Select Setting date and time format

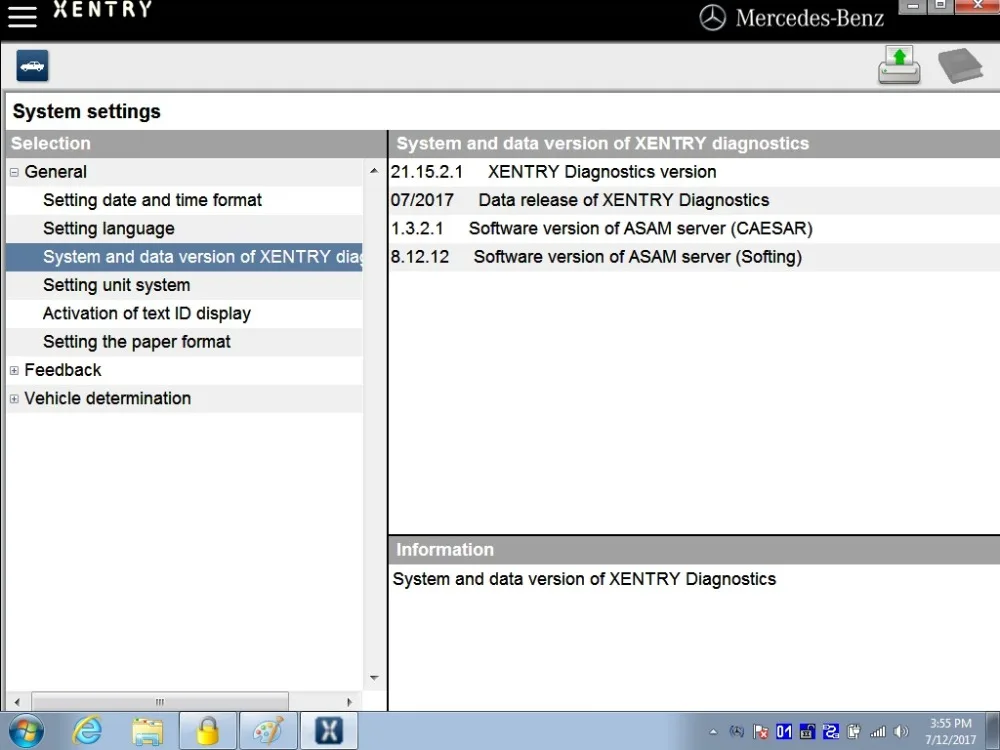pos(152,200)
